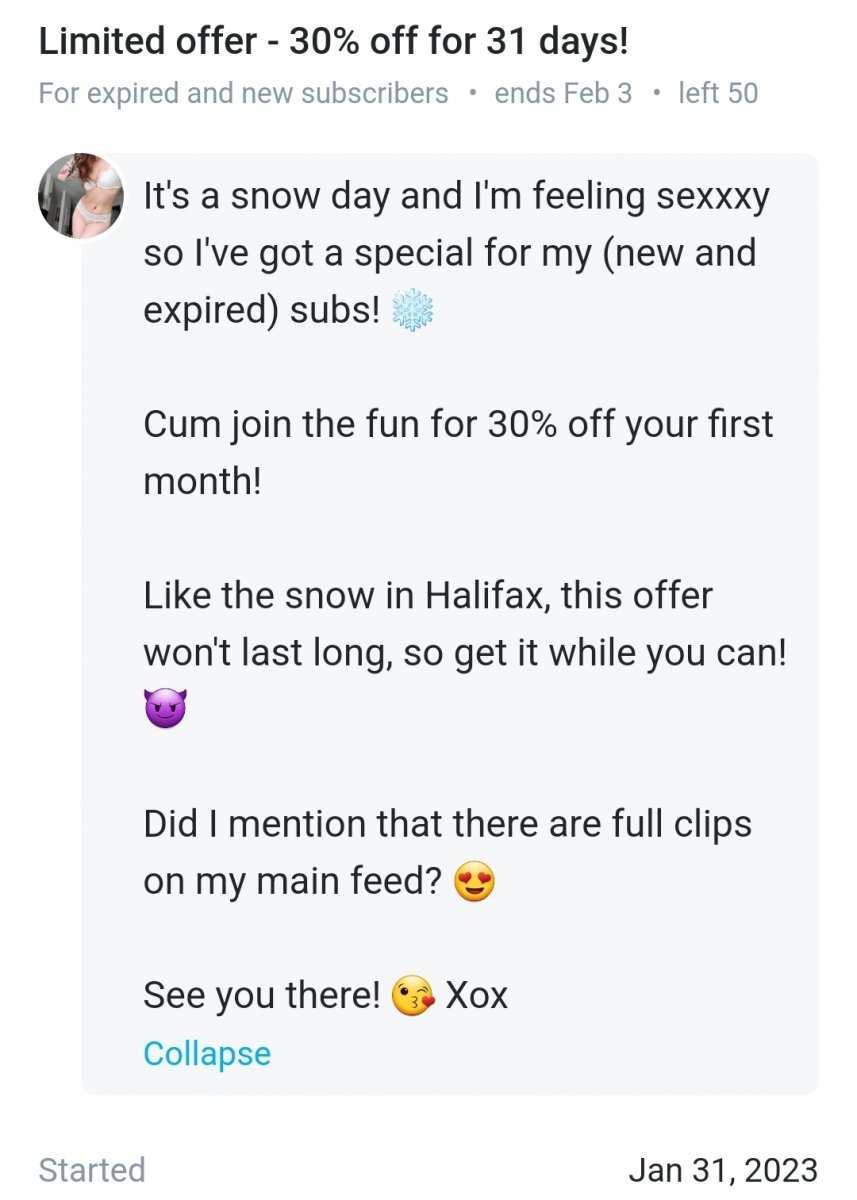
Task: Click the 'left 50' remaining count
Action: click(x=718, y=94)
